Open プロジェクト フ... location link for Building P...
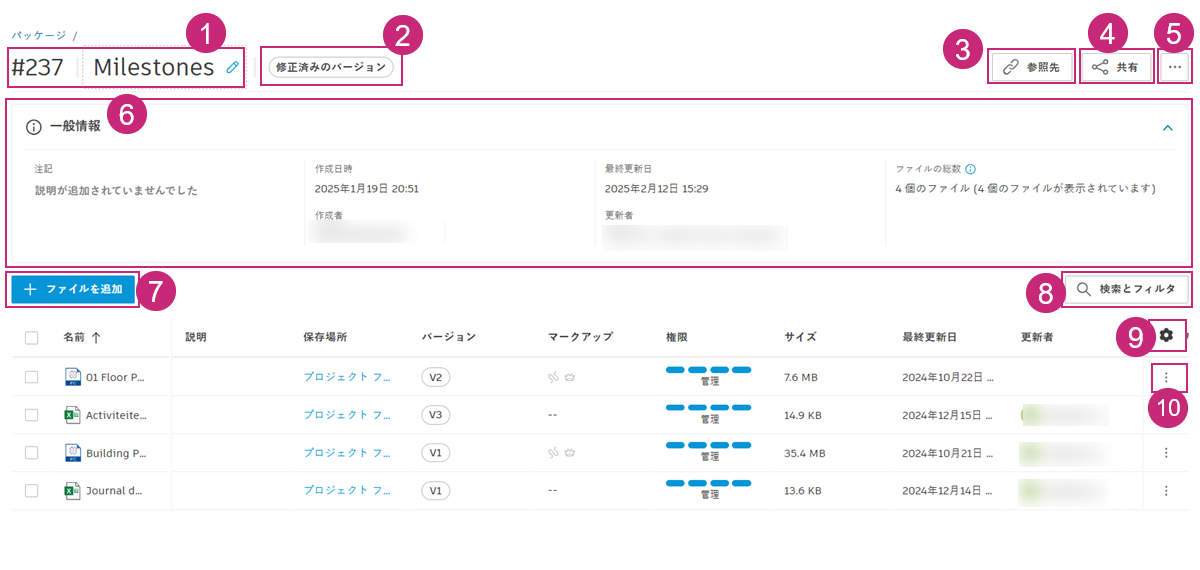 347,453
